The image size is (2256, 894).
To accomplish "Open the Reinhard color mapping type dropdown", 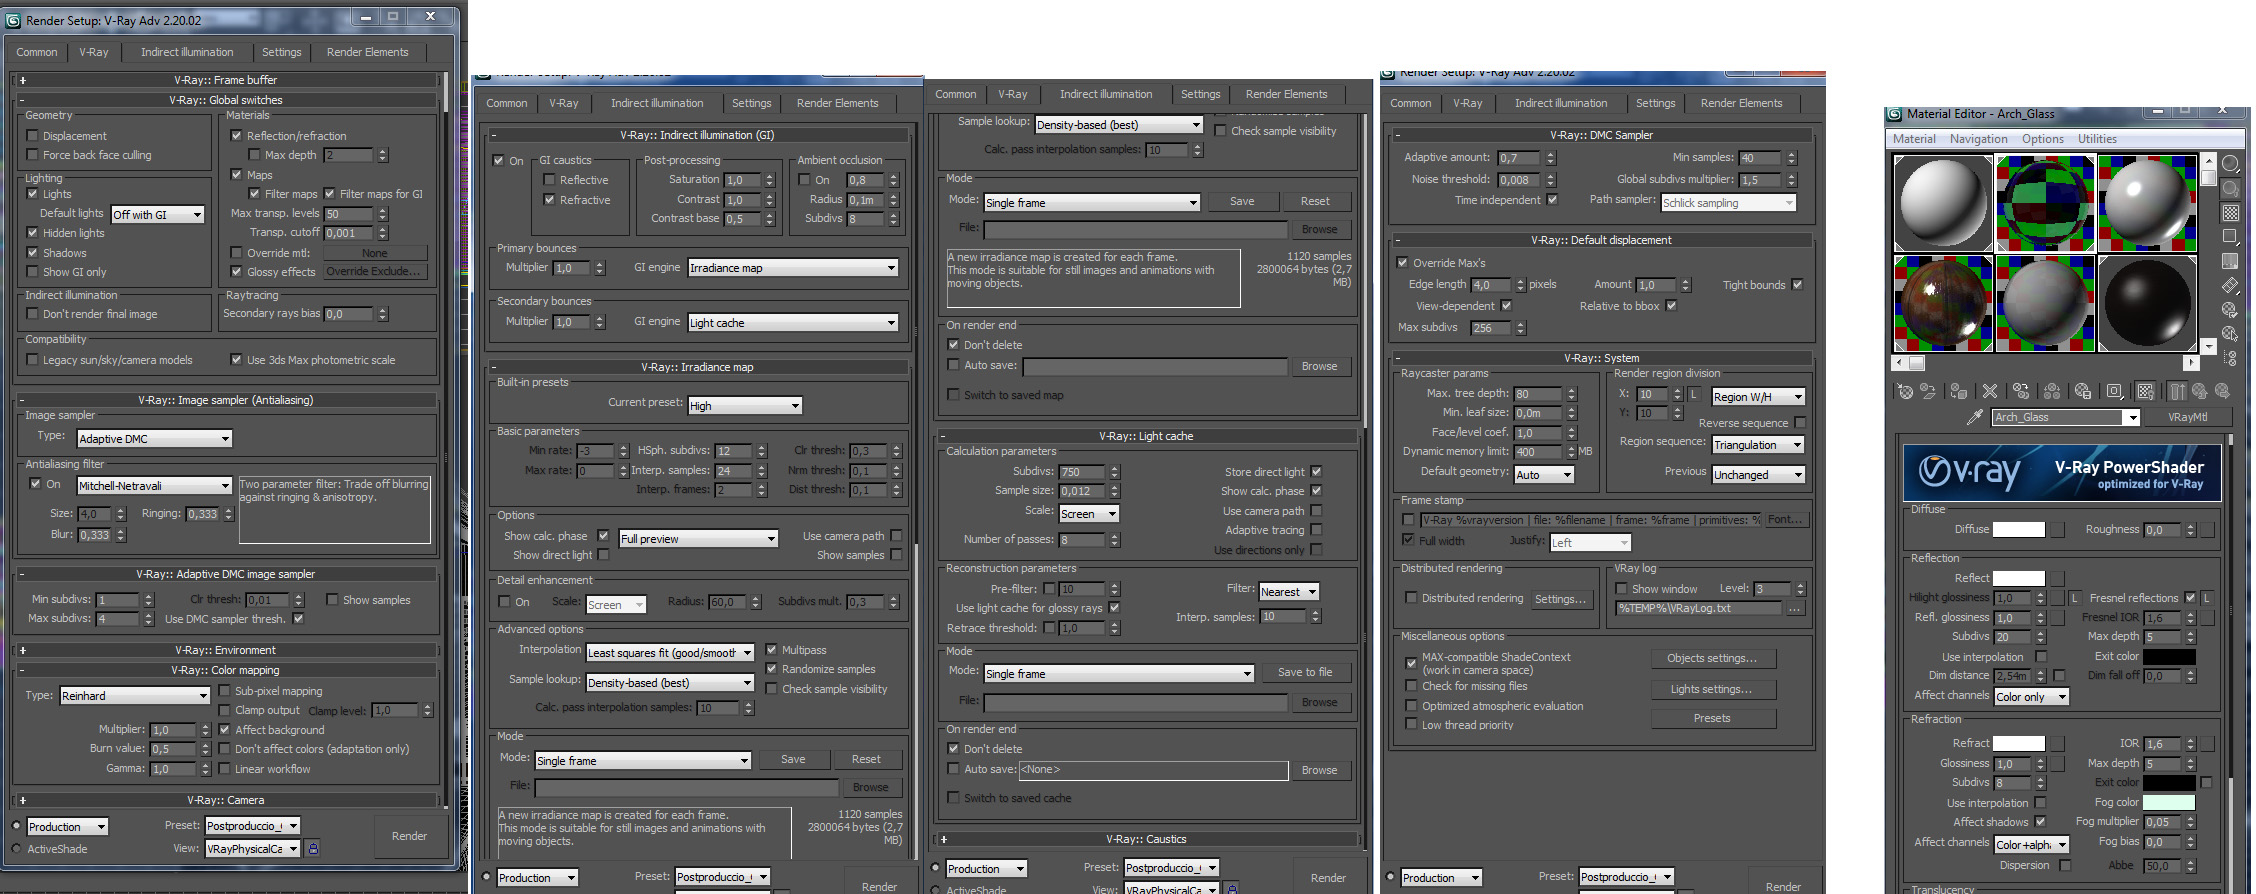I will pyautogui.click(x=134, y=695).
